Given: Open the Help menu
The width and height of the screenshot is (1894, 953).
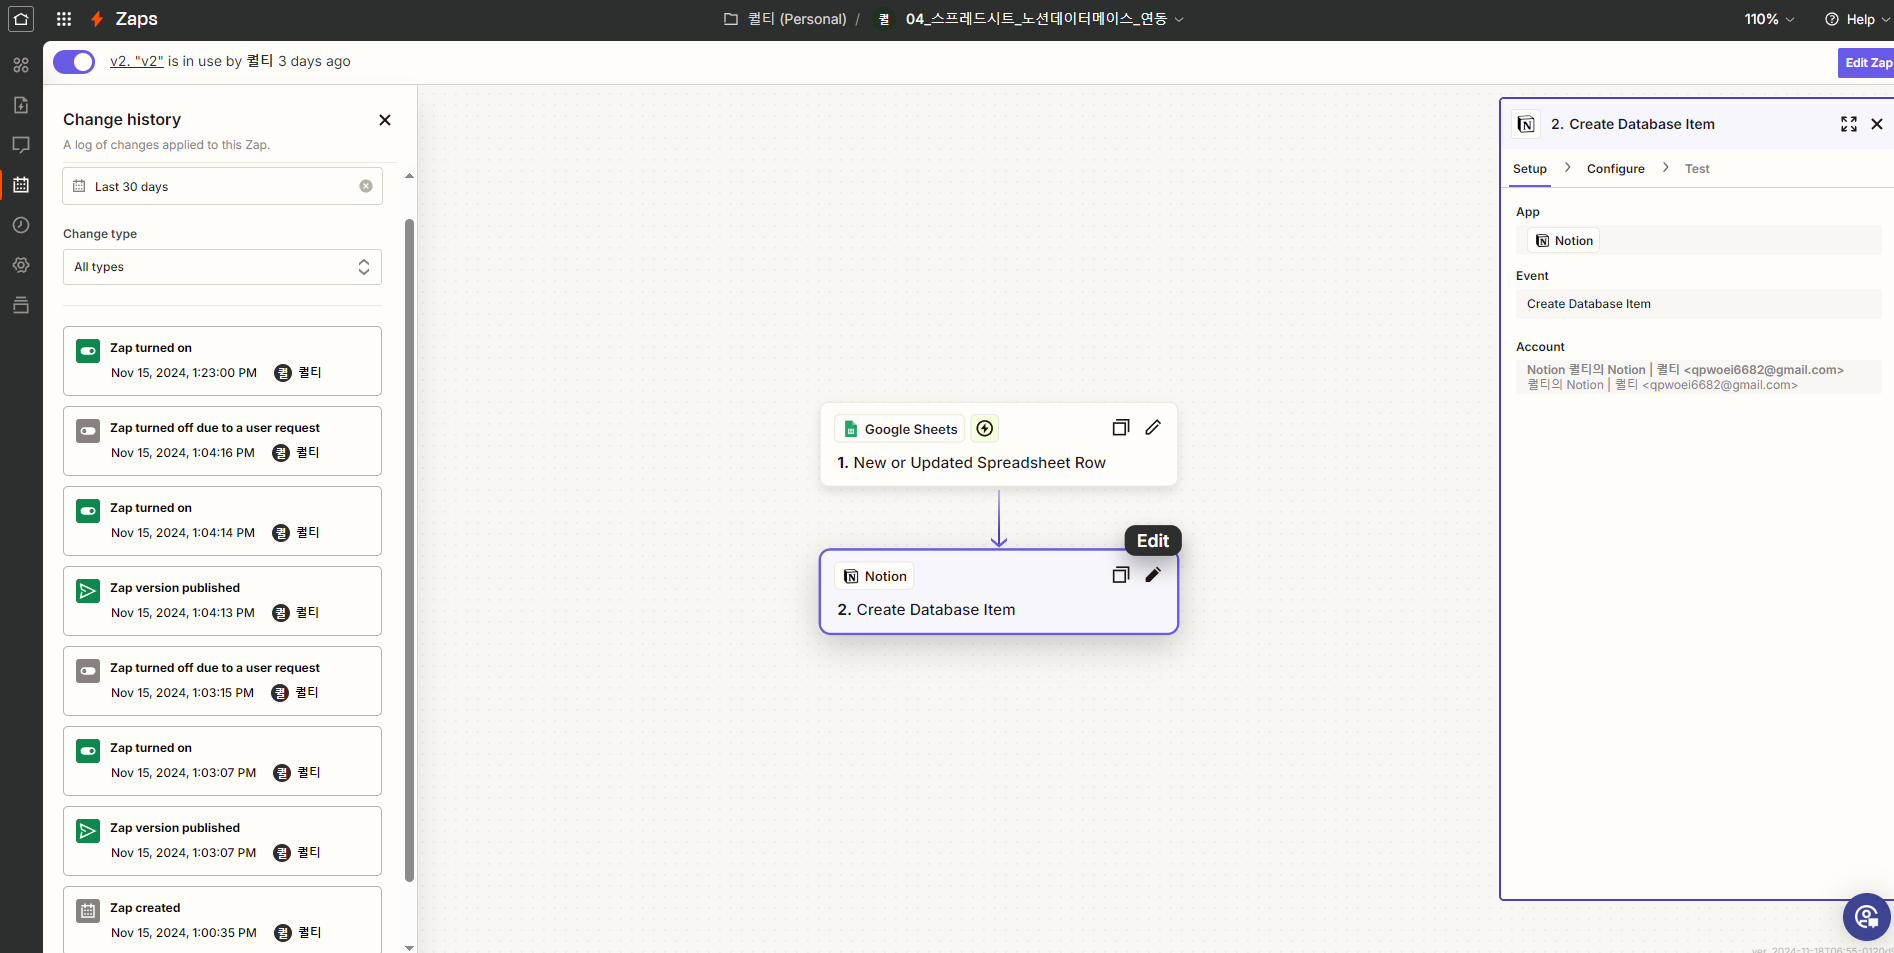Looking at the screenshot, I should tap(1857, 19).
